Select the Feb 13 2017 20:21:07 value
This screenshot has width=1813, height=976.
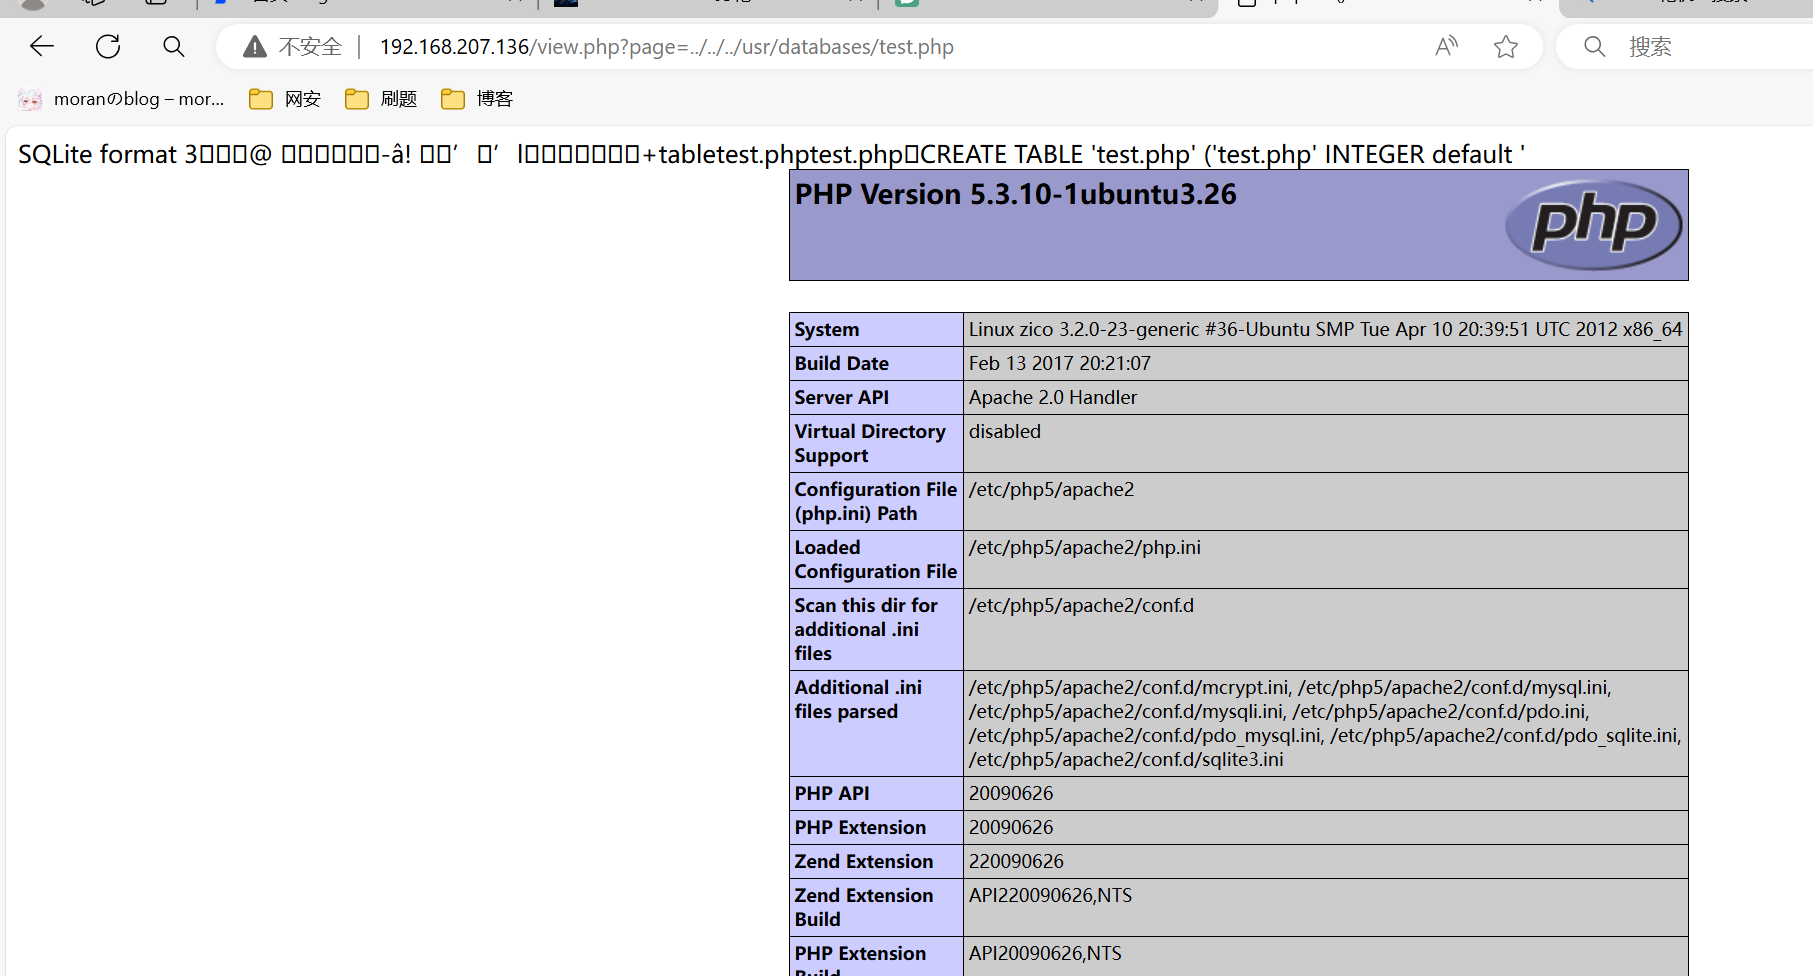coord(1059,364)
